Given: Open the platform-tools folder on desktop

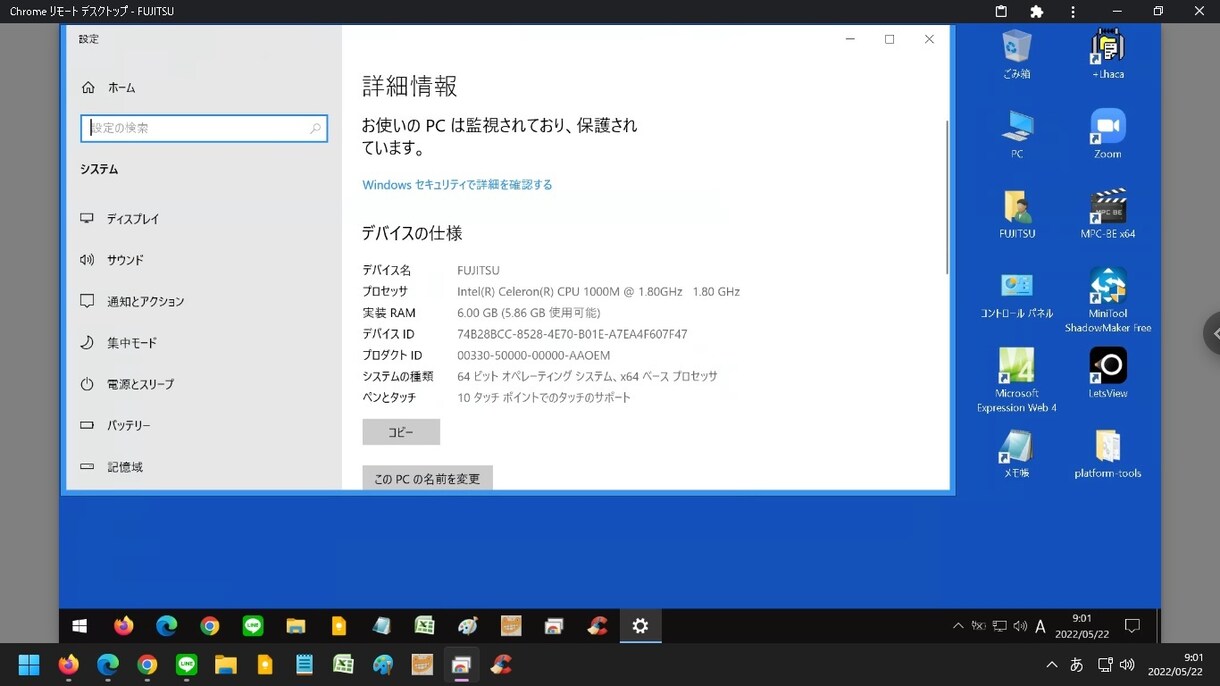Looking at the screenshot, I should coord(1108,454).
